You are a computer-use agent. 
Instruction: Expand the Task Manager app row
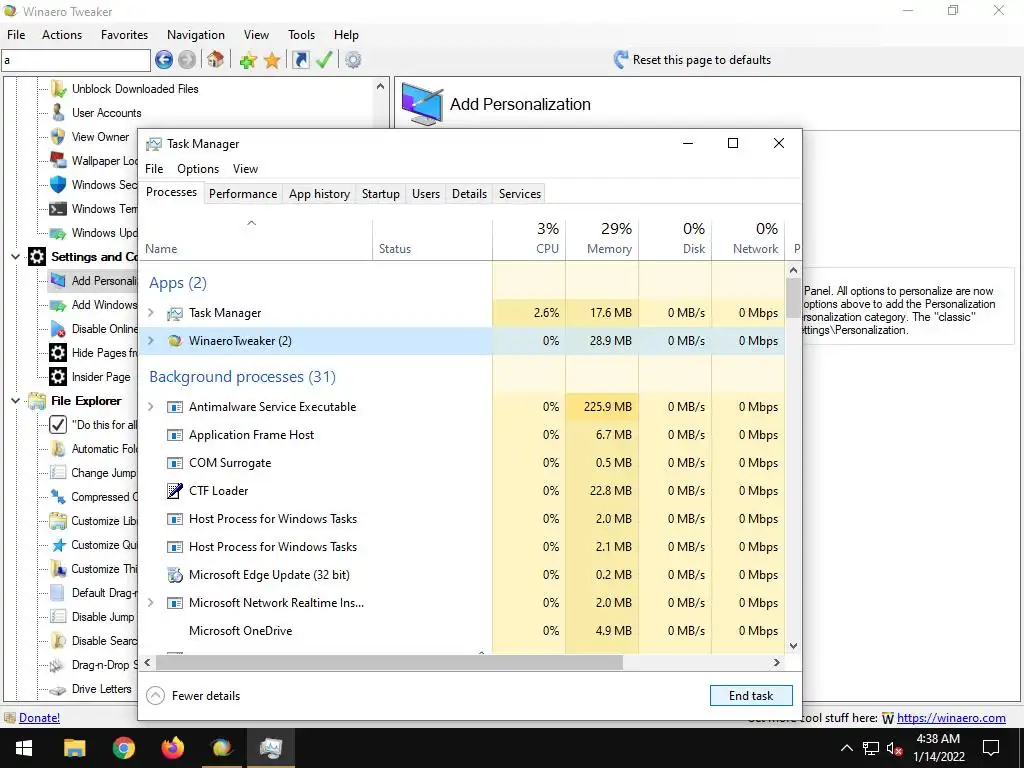click(151, 313)
